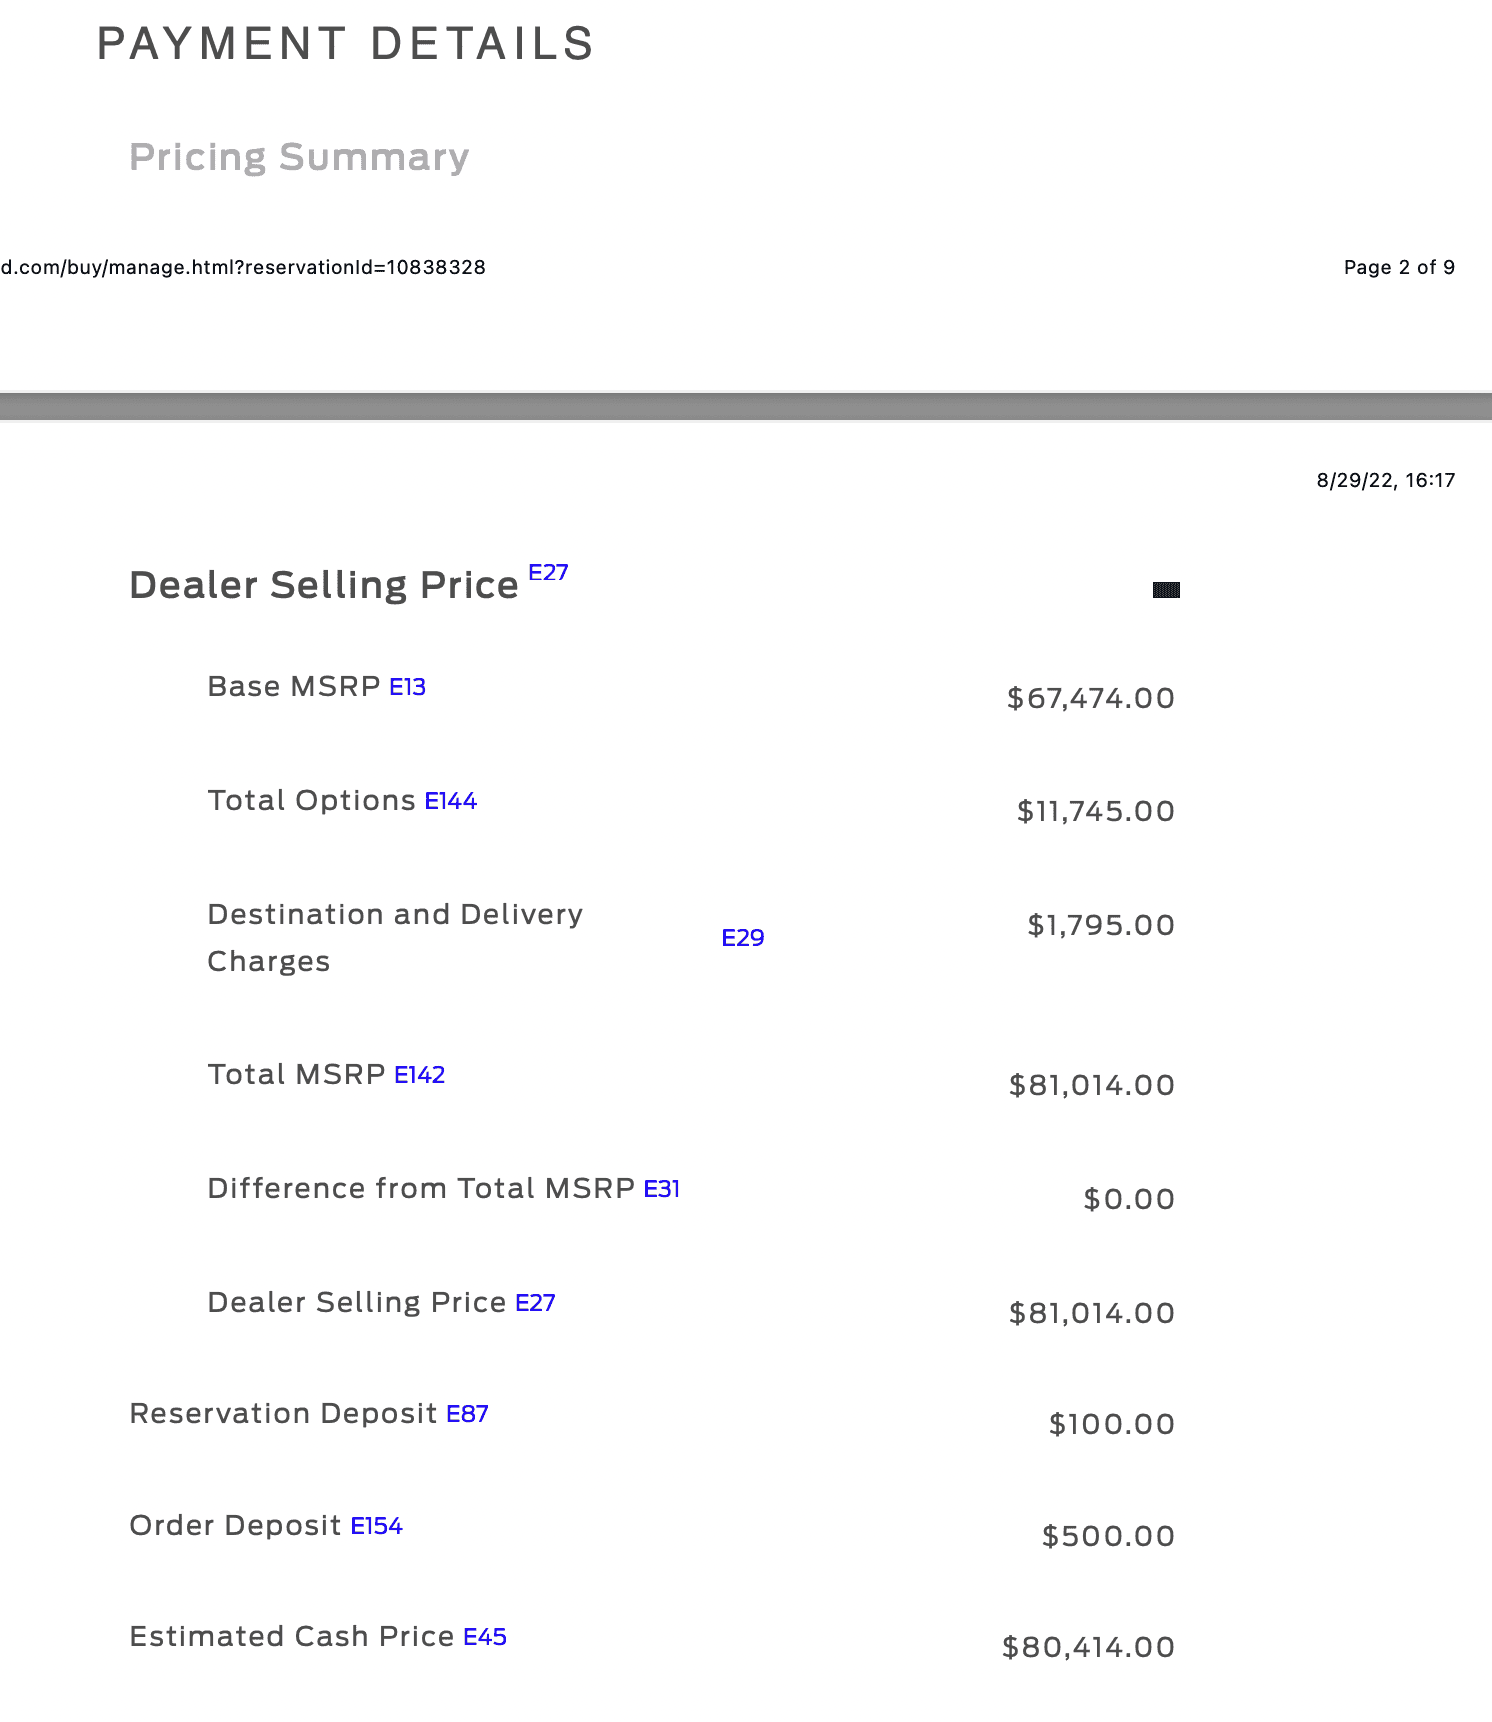Open the E27 footnote beside the bold Dealer Selling Price heading

coord(548,572)
